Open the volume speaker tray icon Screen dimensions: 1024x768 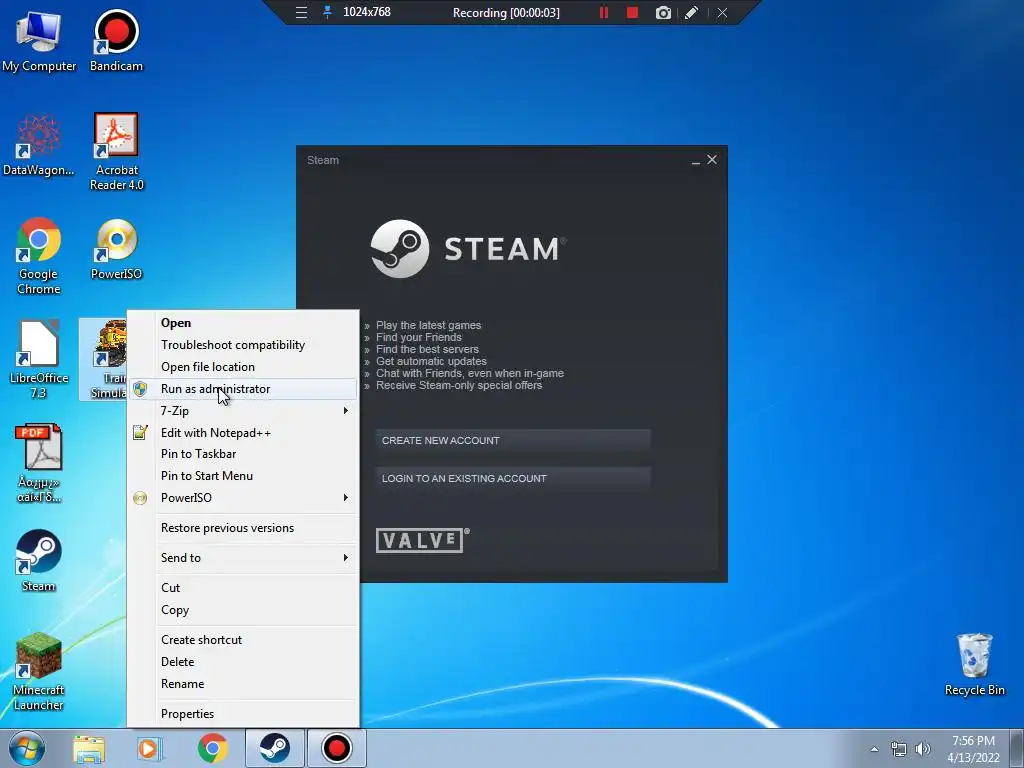click(x=923, y=749)
